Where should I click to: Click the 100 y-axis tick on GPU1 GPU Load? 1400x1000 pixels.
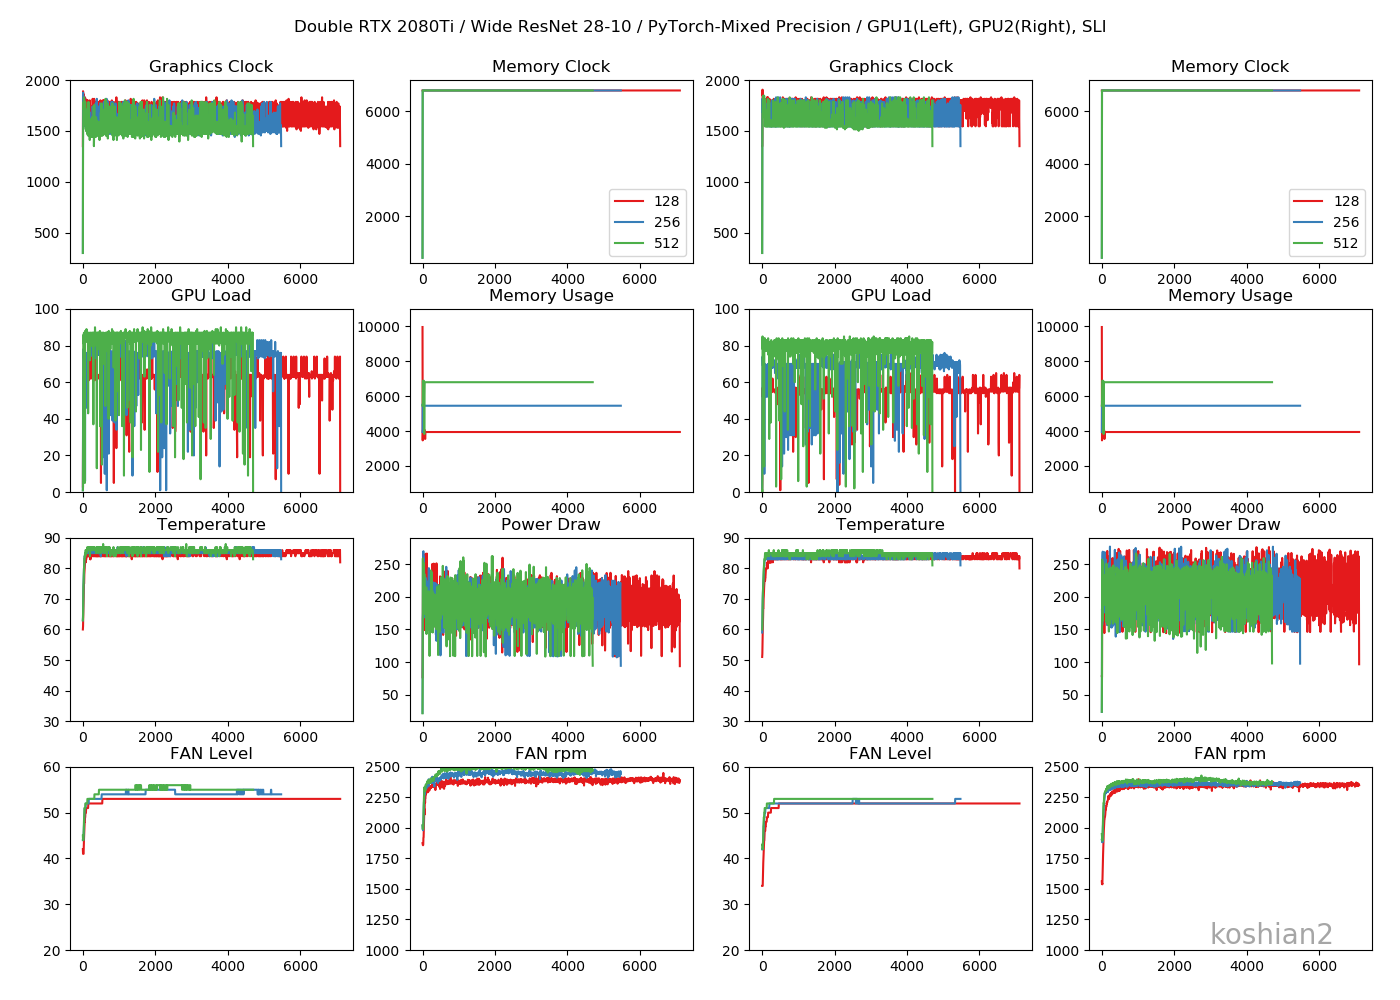tap(47, 309)
